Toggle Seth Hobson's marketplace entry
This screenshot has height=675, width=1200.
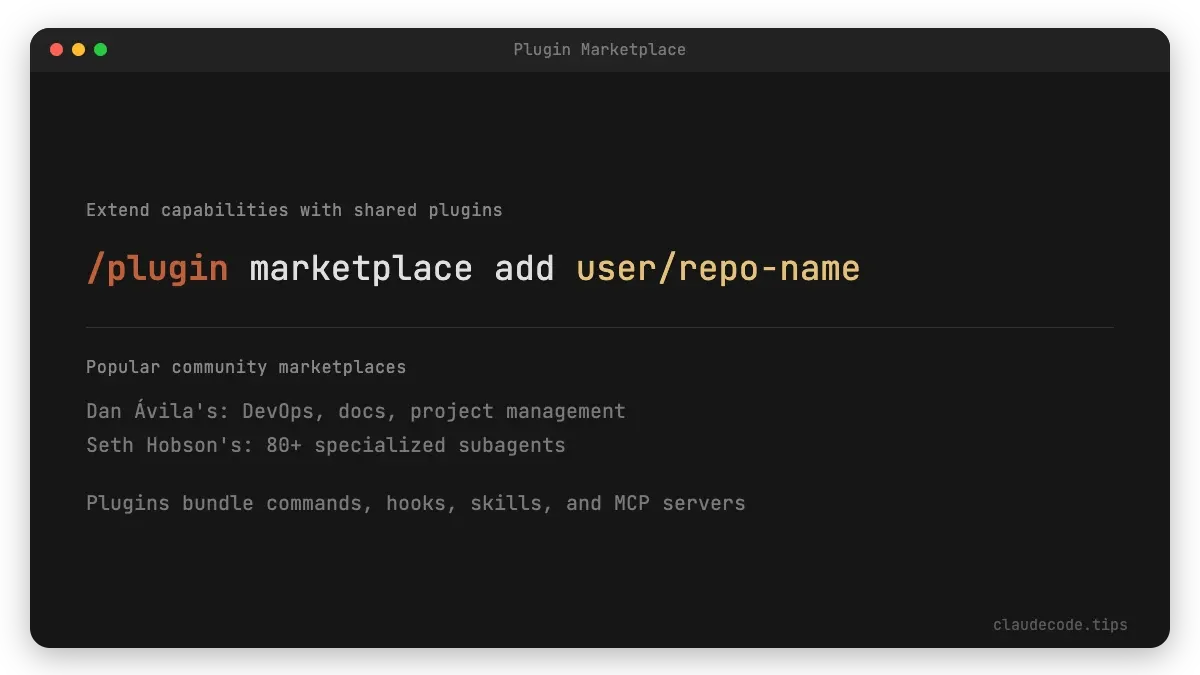click(325, 445)
